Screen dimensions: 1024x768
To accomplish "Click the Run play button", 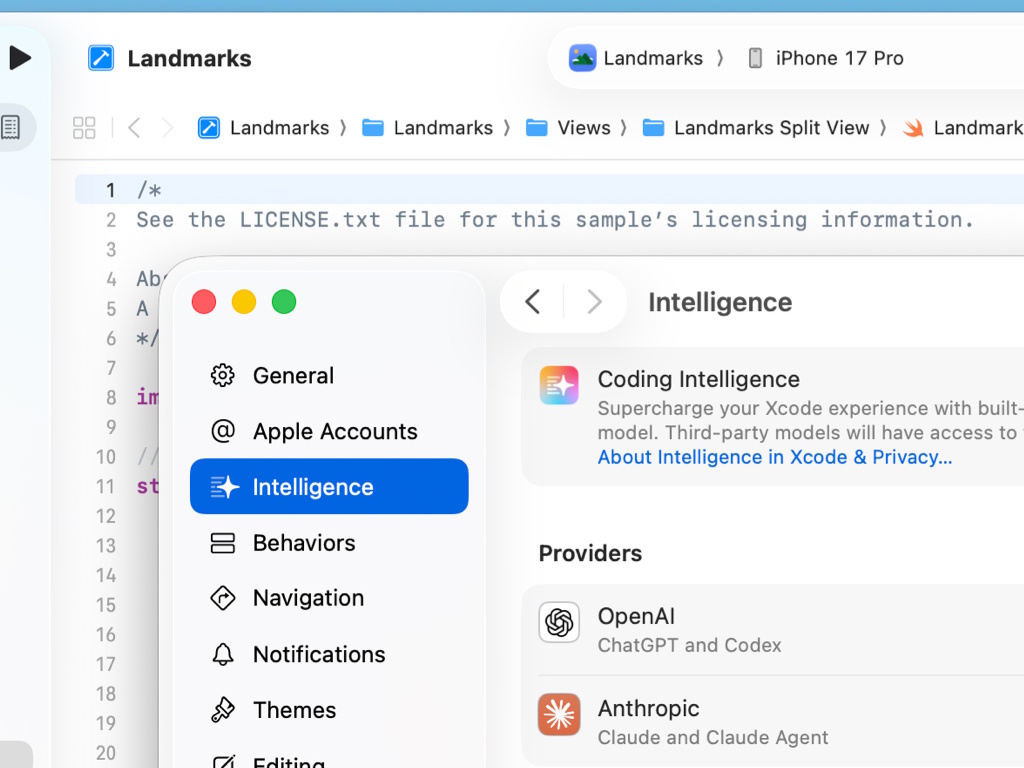I will 20,58.
